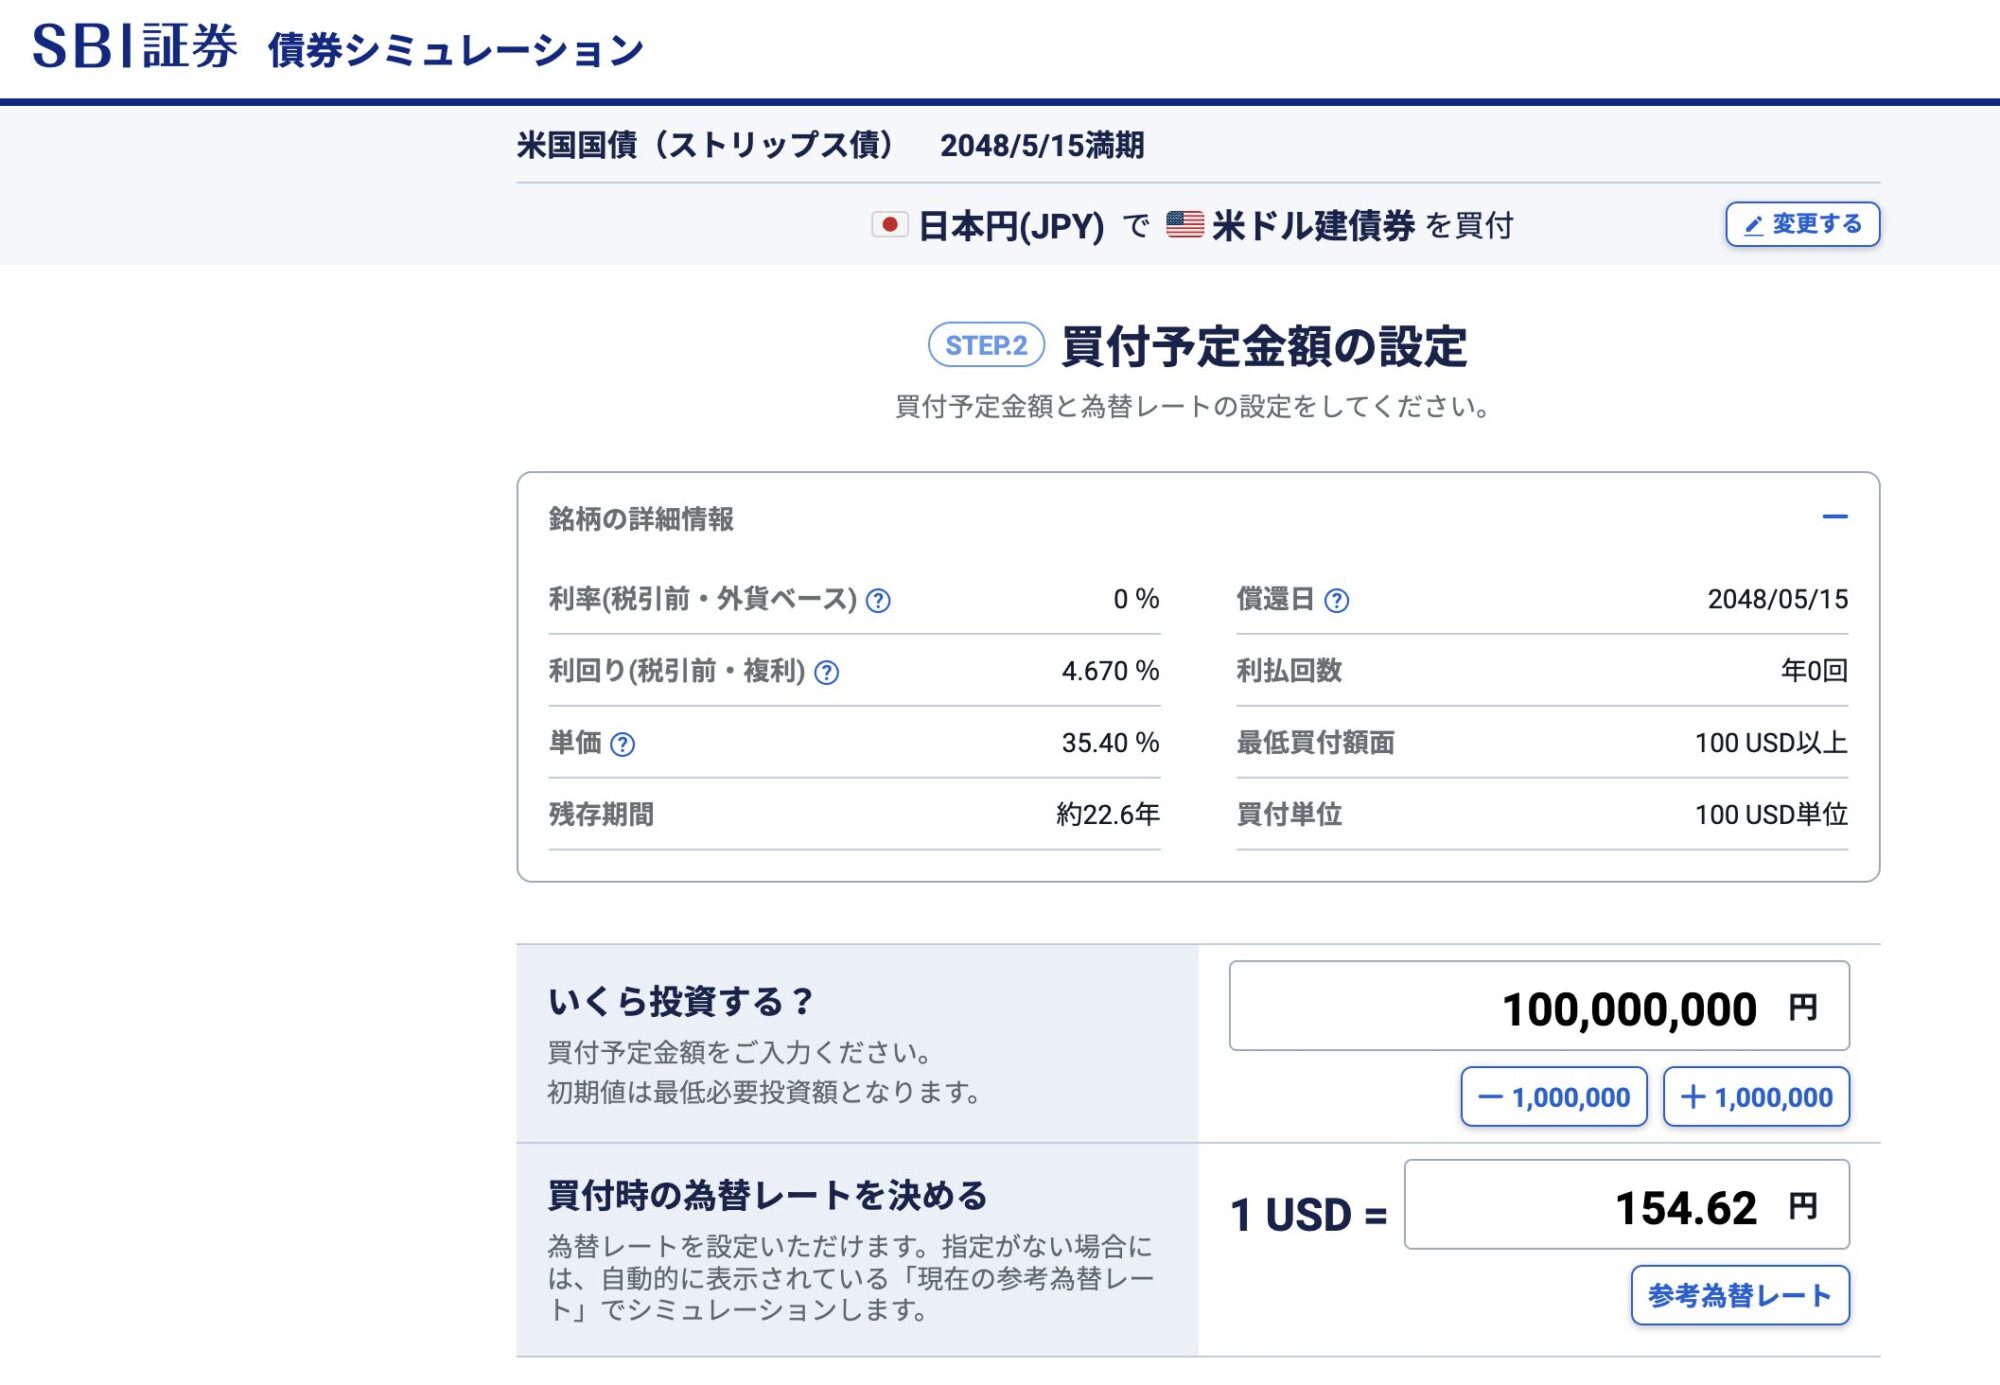This screenshot has height=1385, width=2000.
Task: Focus the 100,000,000 円 investment amount field
Action: click(x=1538, y=1006)
